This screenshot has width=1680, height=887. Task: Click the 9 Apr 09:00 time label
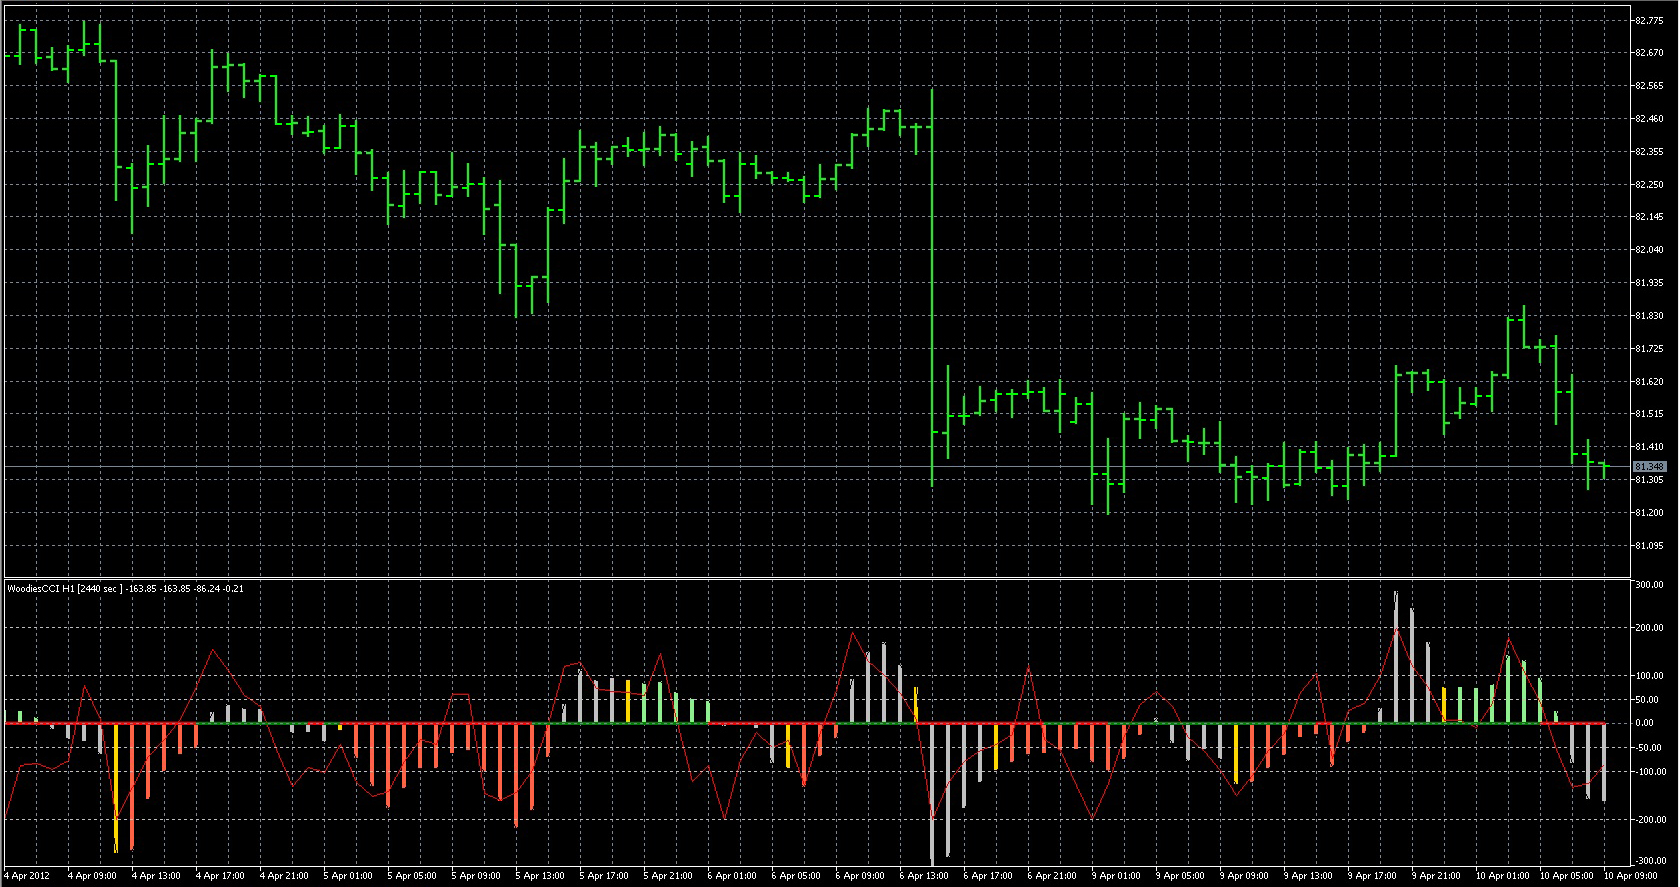[1244, 876]
